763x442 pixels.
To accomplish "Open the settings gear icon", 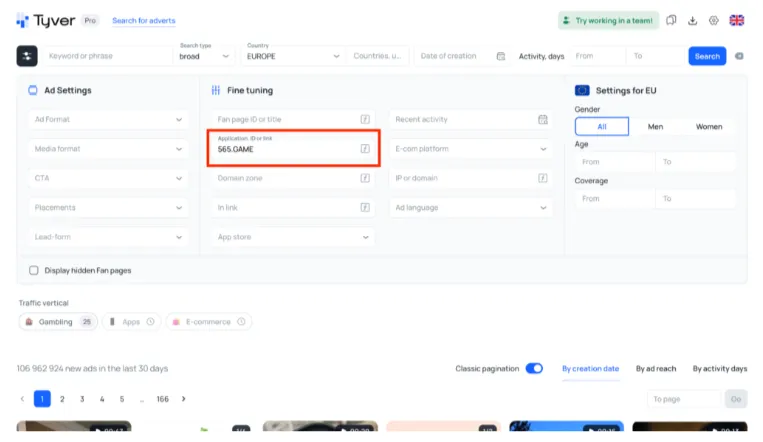I will click(713, 20).
